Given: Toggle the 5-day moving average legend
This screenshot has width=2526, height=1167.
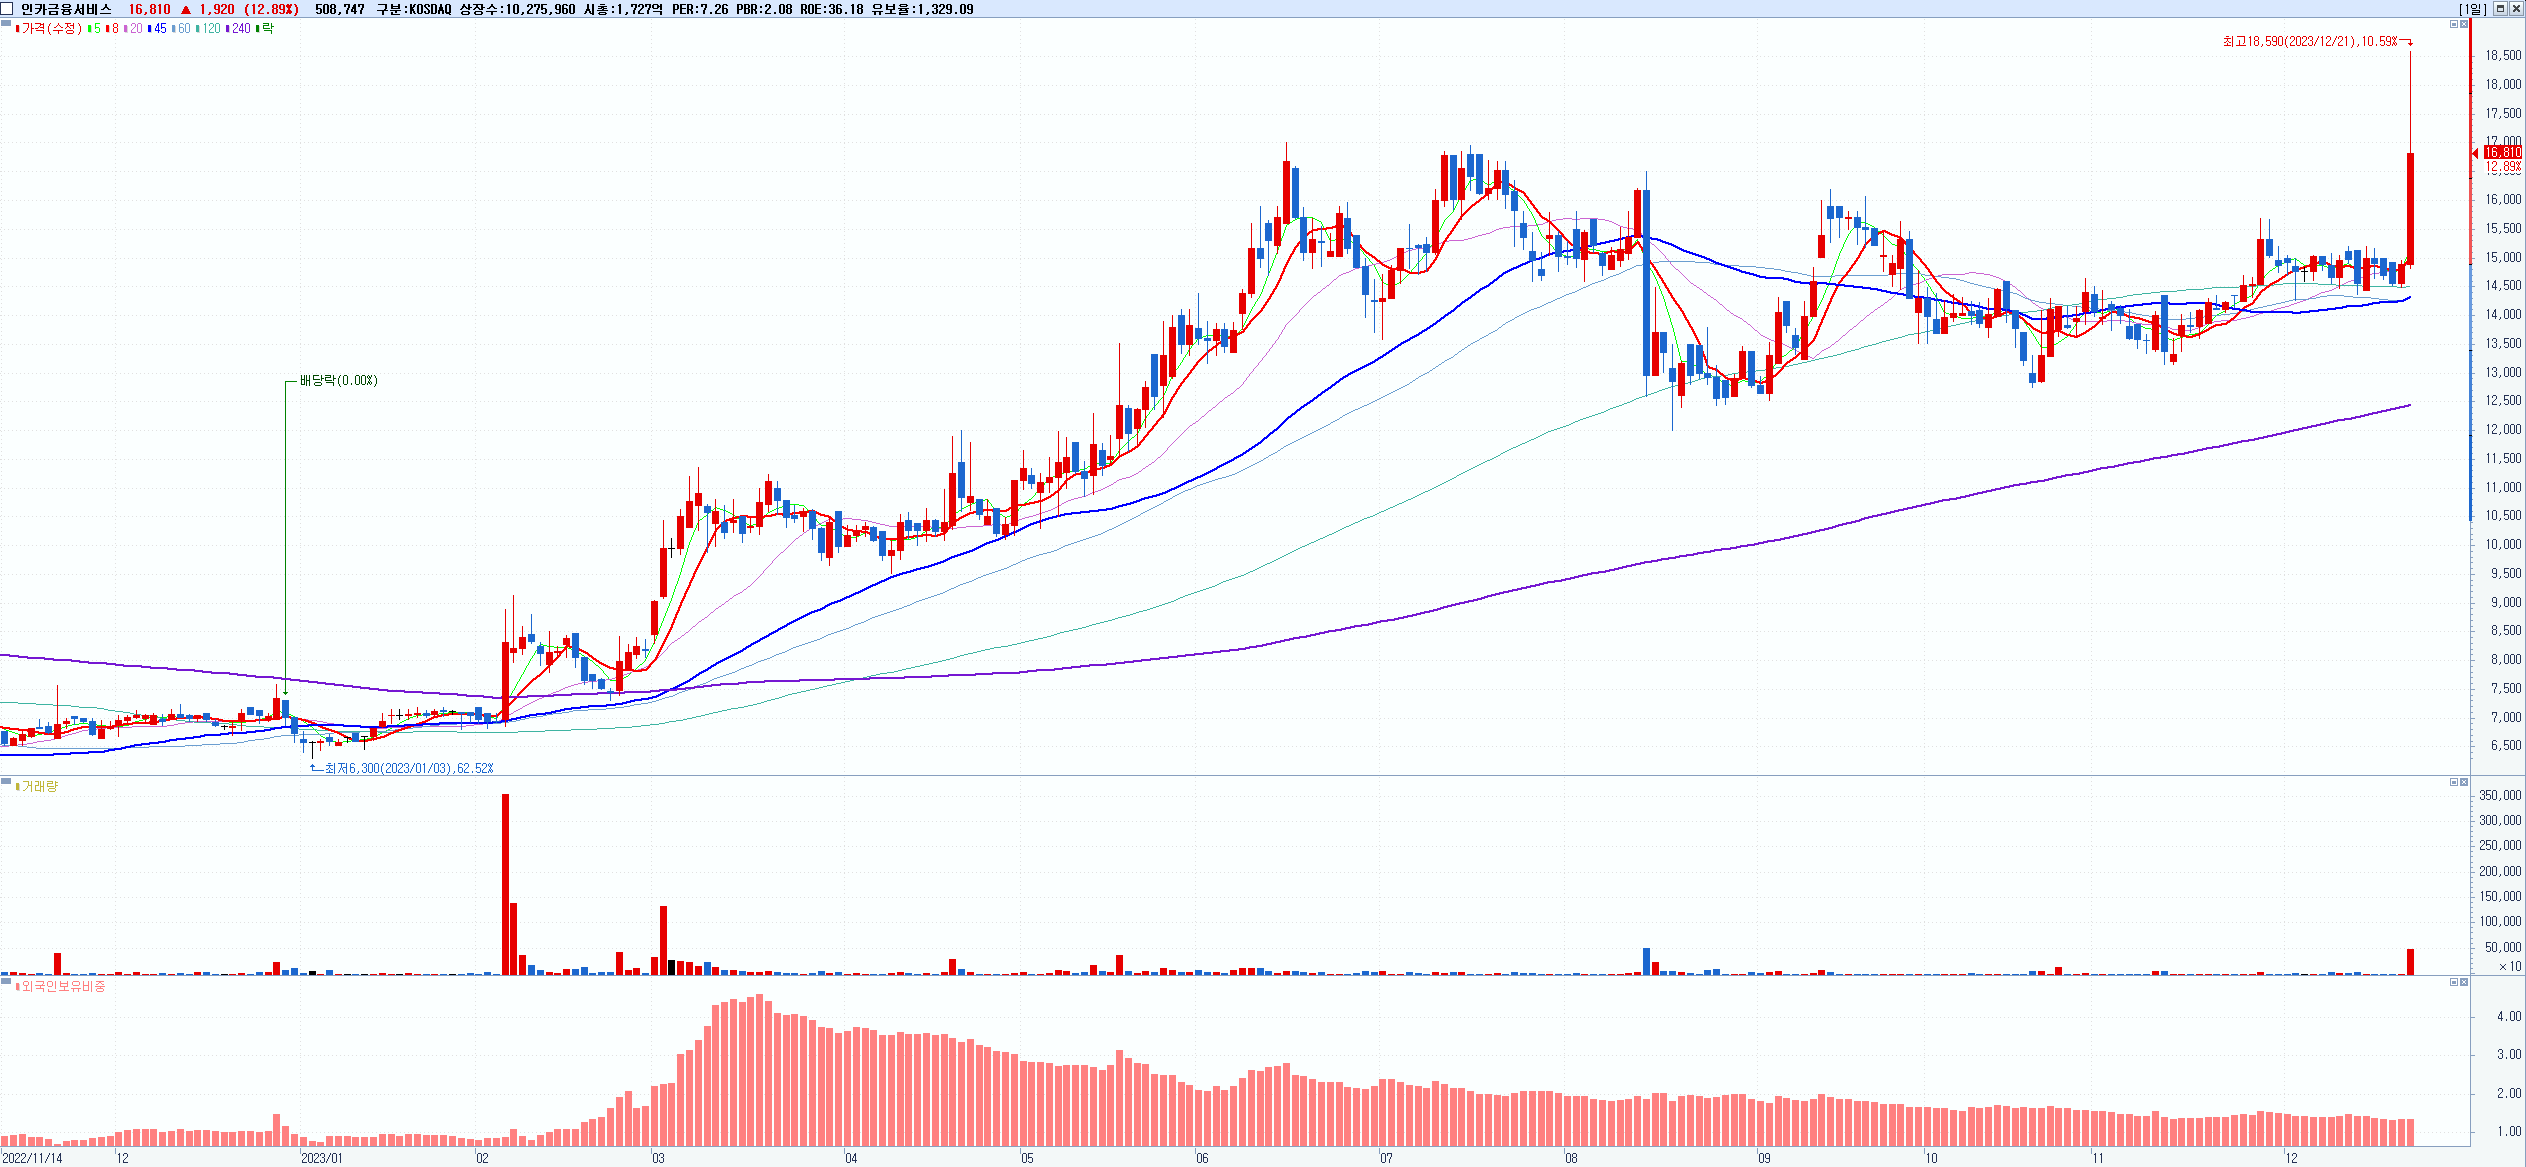Looking at the screenshot, I should 95,29.
